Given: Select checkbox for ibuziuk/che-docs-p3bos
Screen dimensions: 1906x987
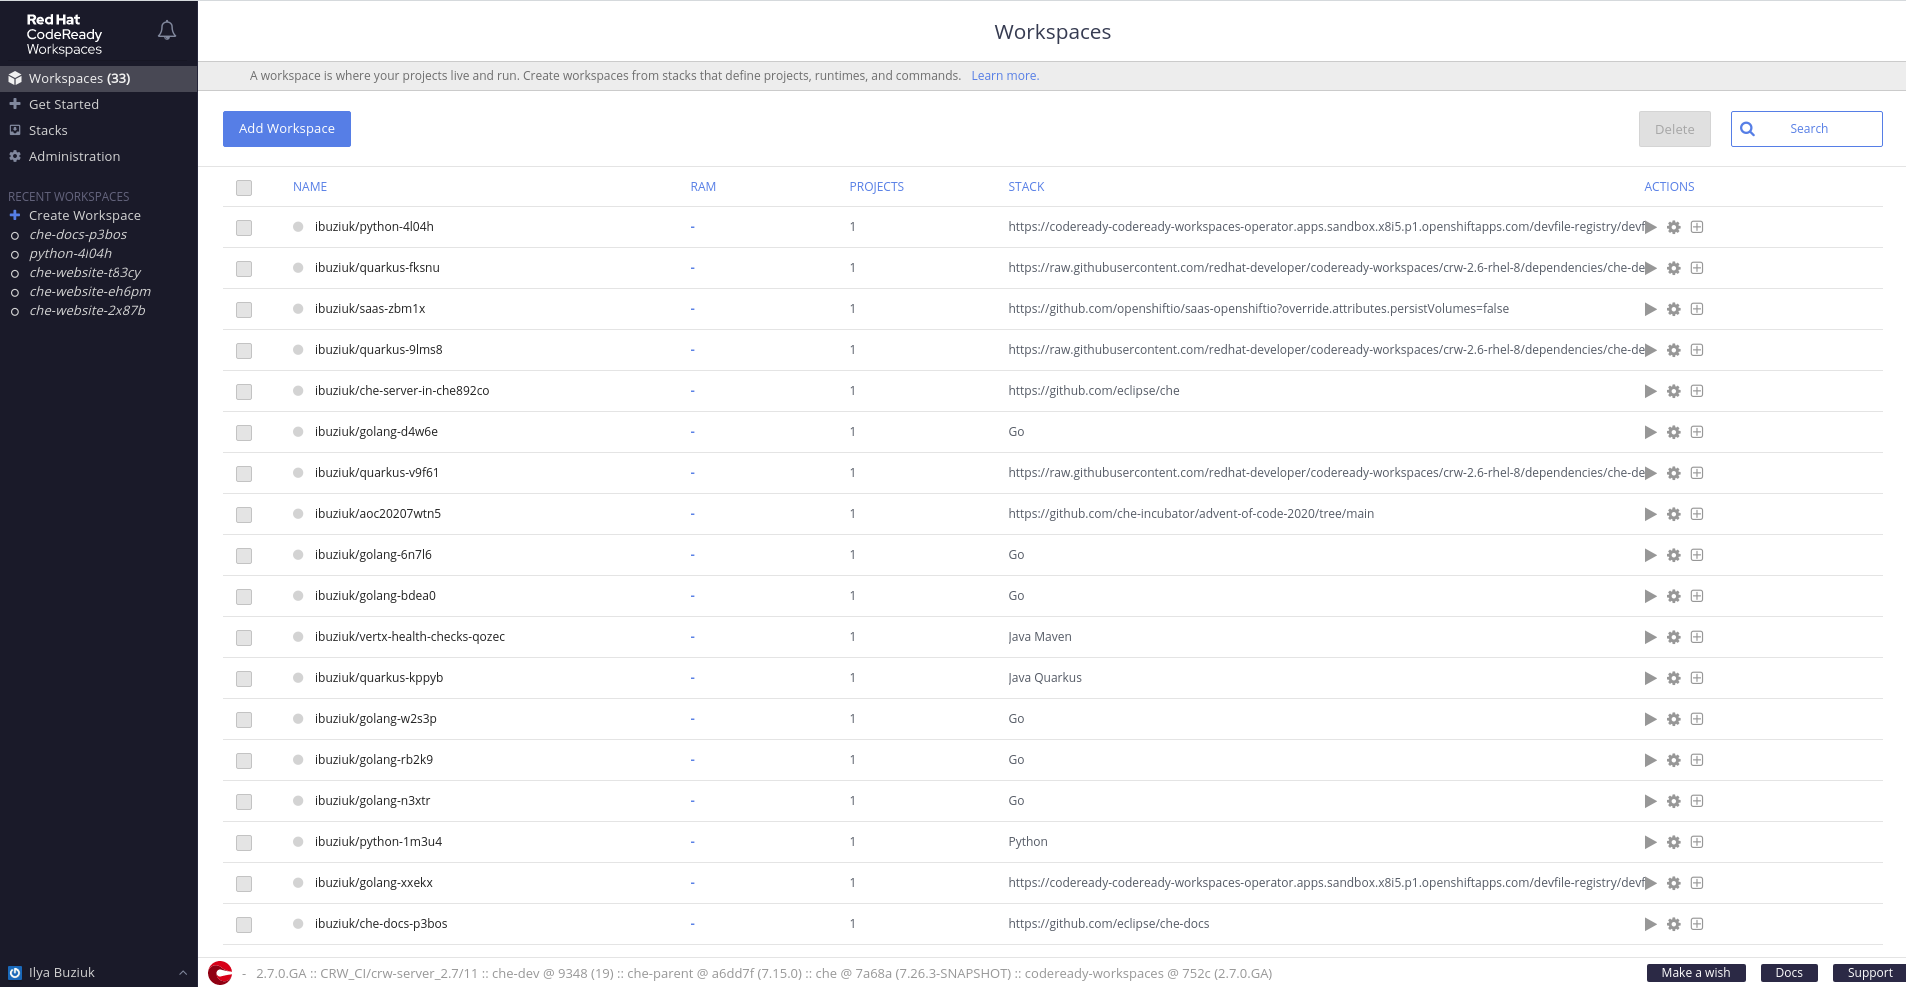Looking at the screenshot, I should [244, 925].
